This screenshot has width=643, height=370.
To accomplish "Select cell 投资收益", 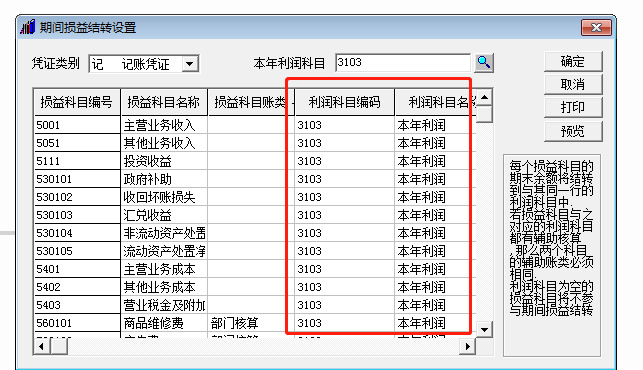I will (164, 161).
